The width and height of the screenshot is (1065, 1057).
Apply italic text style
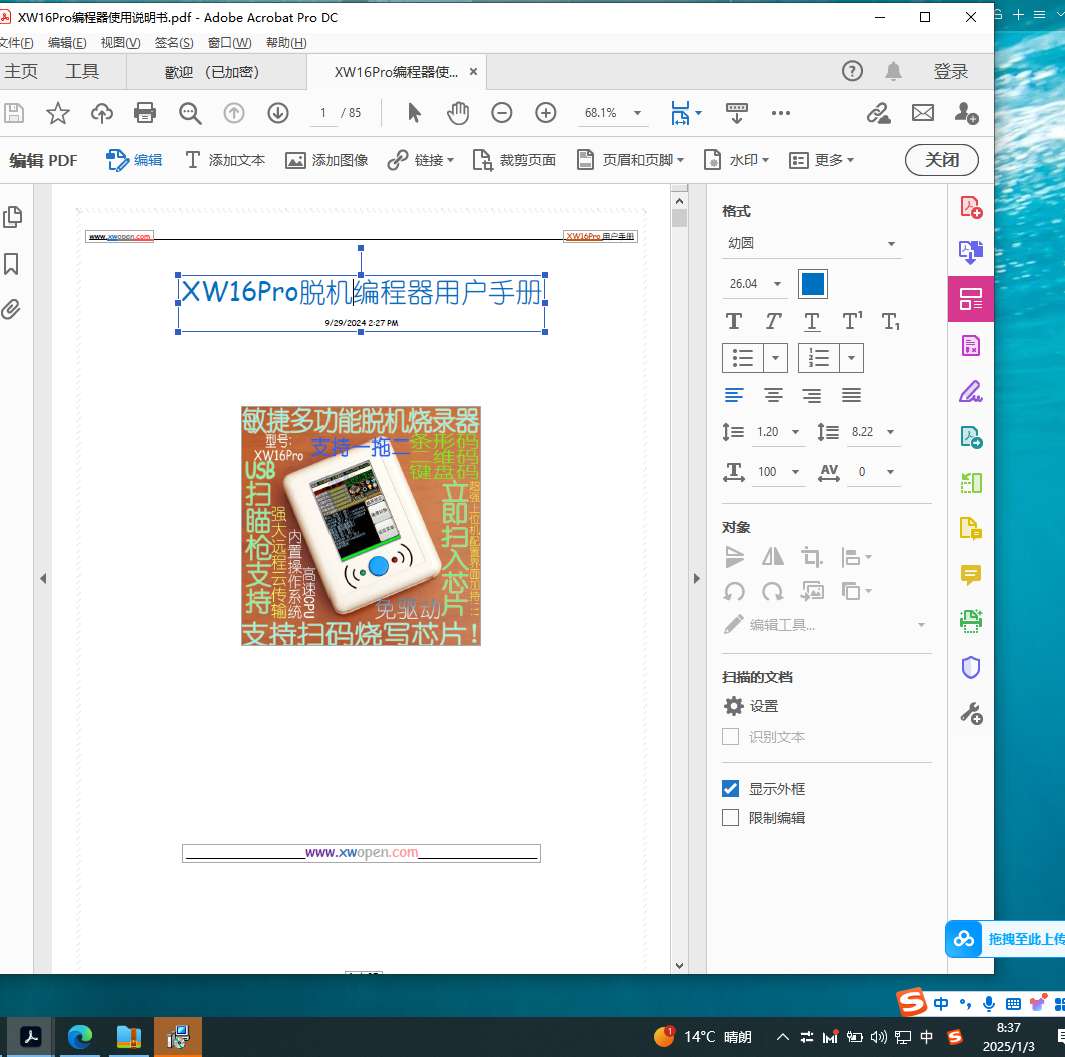coord(773,321)
